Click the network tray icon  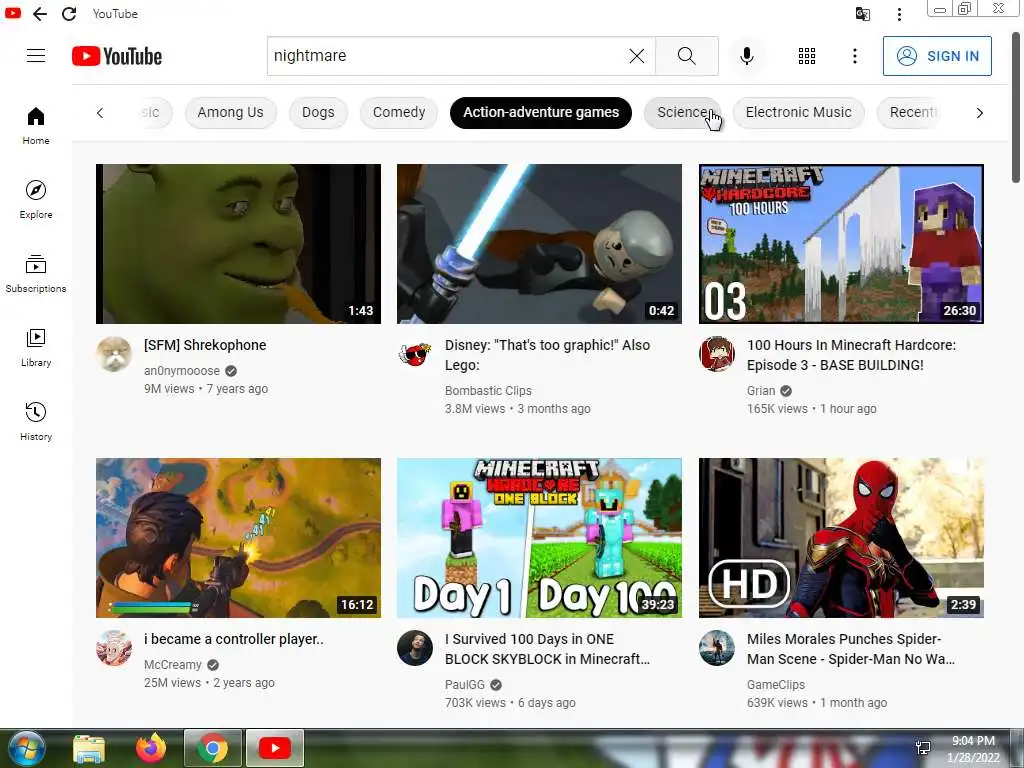click(x=923, y=749)
